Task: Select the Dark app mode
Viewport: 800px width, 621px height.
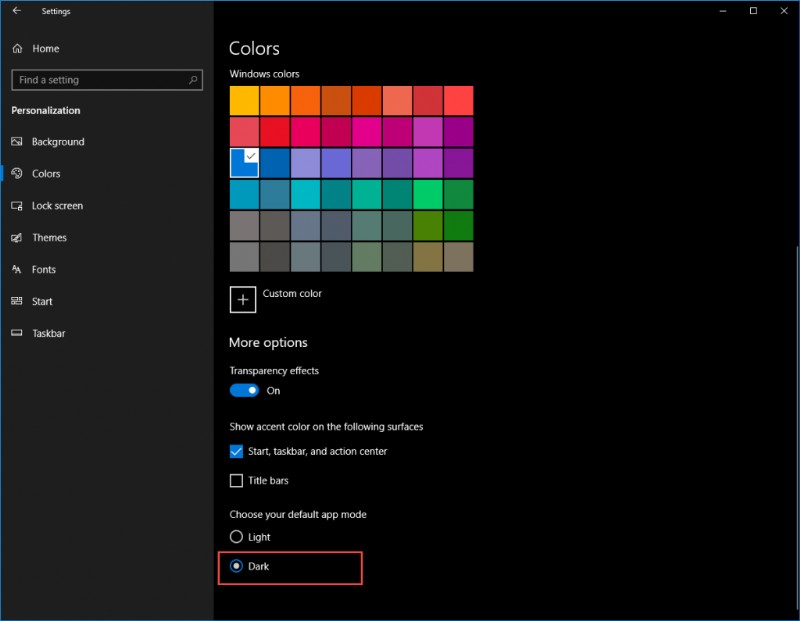Action: click(236, 565)
